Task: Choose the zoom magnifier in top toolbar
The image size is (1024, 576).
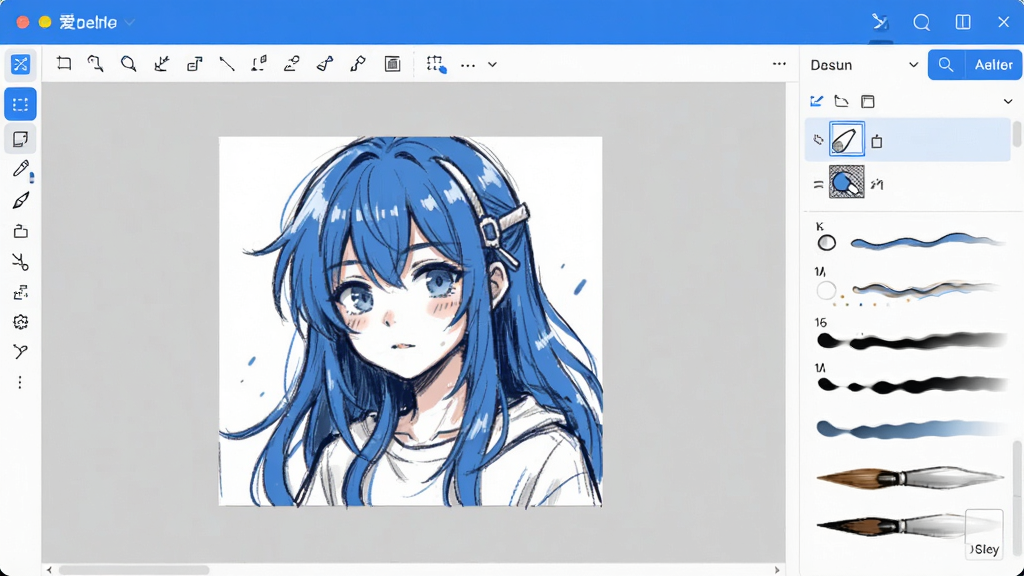Action: tap(129, 64)
